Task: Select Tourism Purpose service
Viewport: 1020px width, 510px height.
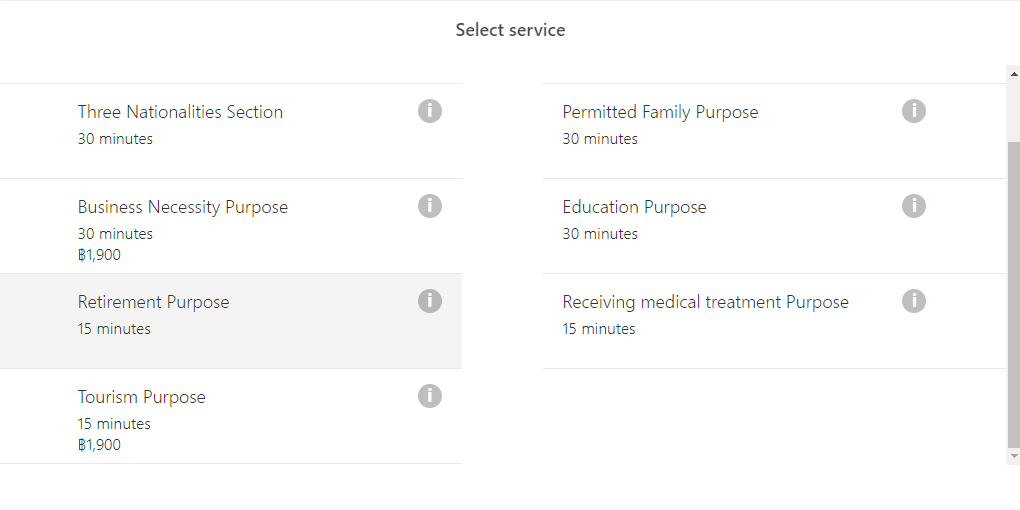Action: tap(231, 416)
